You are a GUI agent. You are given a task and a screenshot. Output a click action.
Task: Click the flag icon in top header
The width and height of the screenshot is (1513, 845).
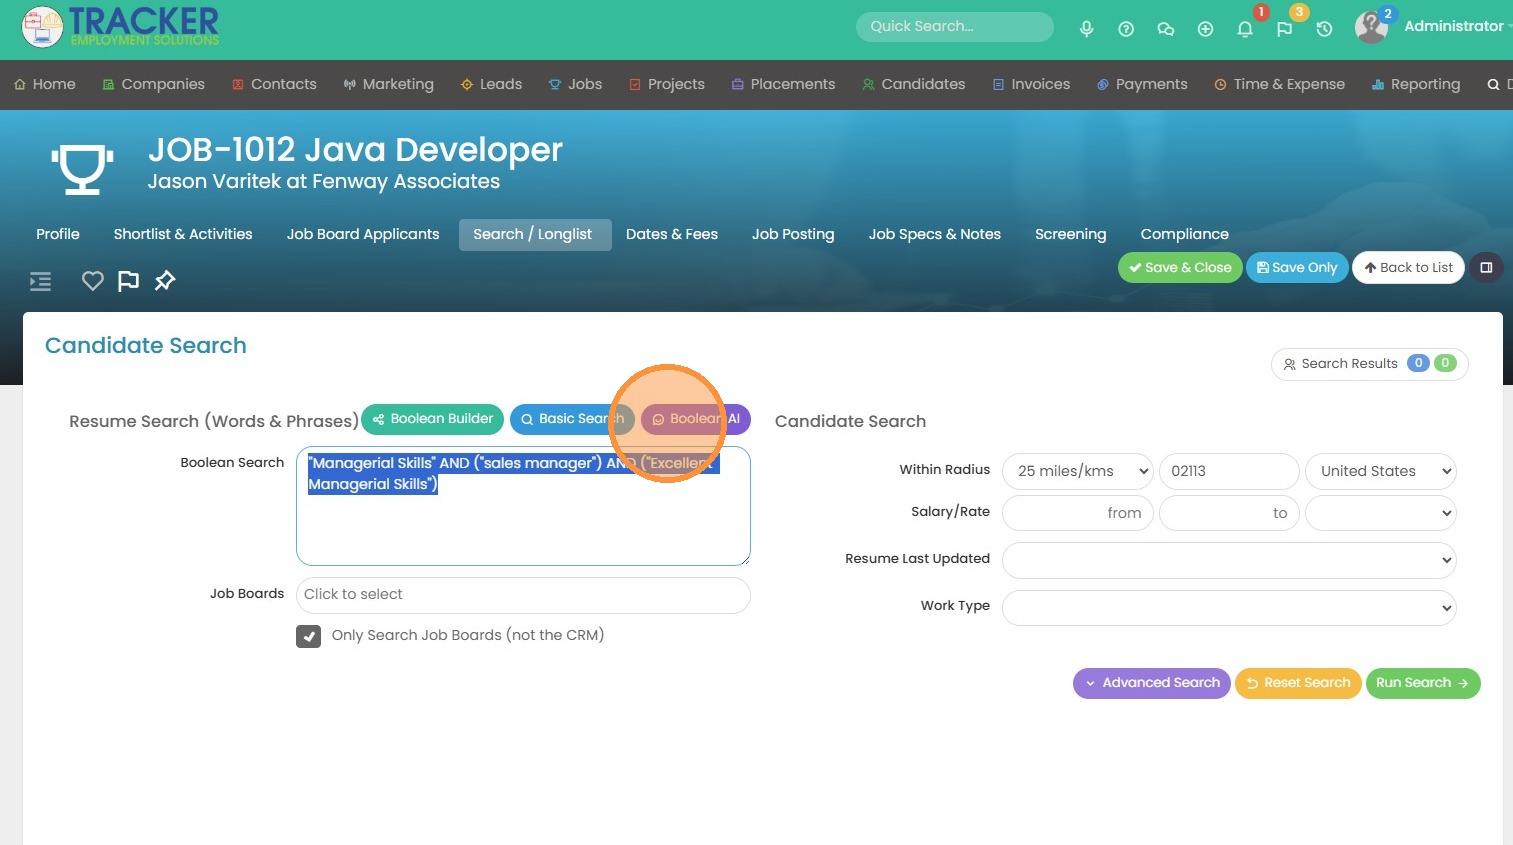[1285, 29]
